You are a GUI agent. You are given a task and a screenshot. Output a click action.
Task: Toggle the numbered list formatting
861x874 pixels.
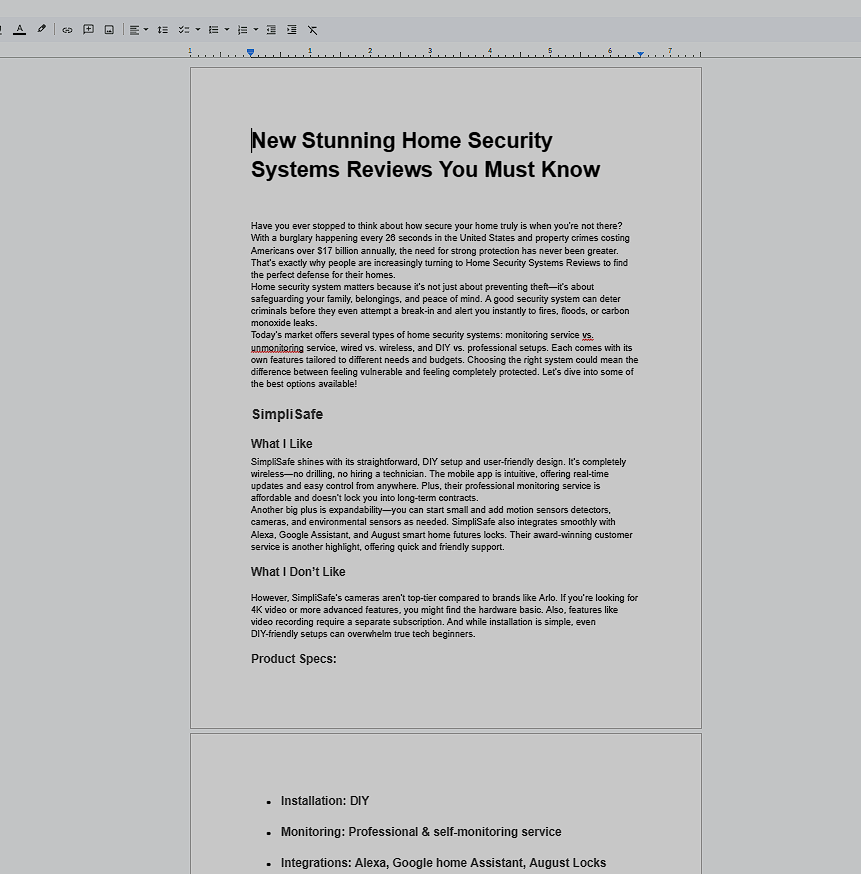(242, 30)
